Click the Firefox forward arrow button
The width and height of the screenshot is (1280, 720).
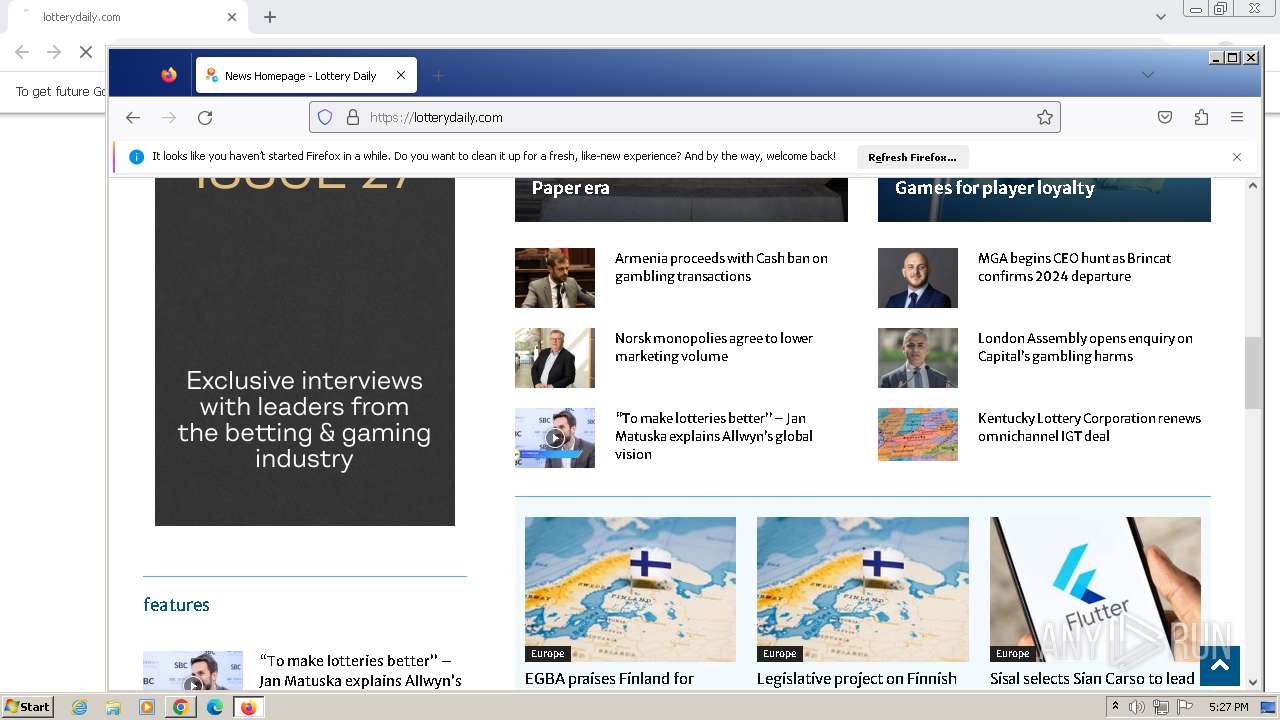(x=169, y=117)
